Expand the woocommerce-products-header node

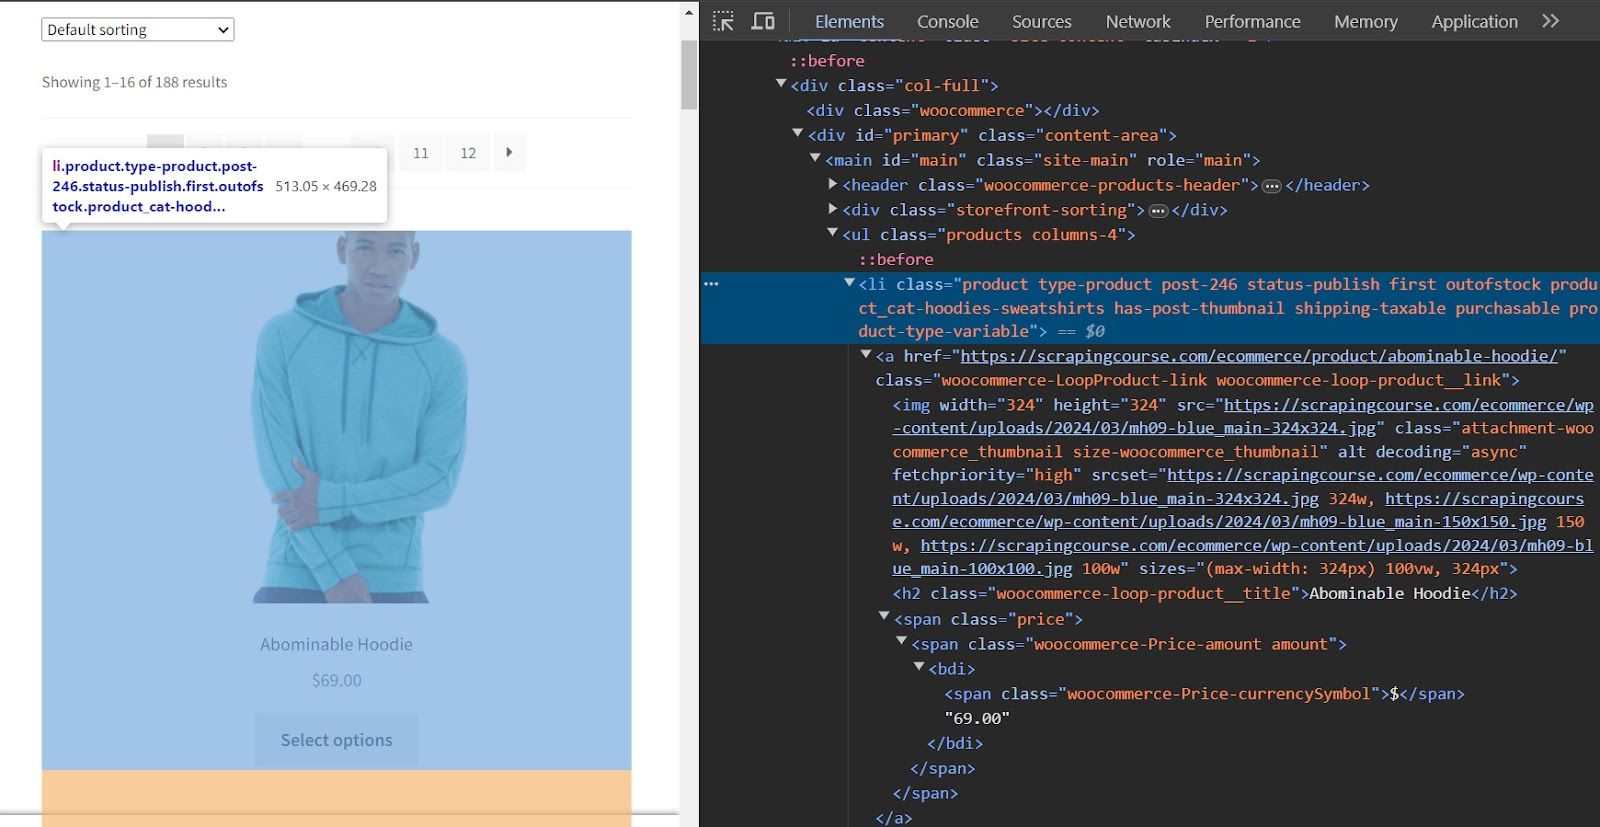(833, 184)
